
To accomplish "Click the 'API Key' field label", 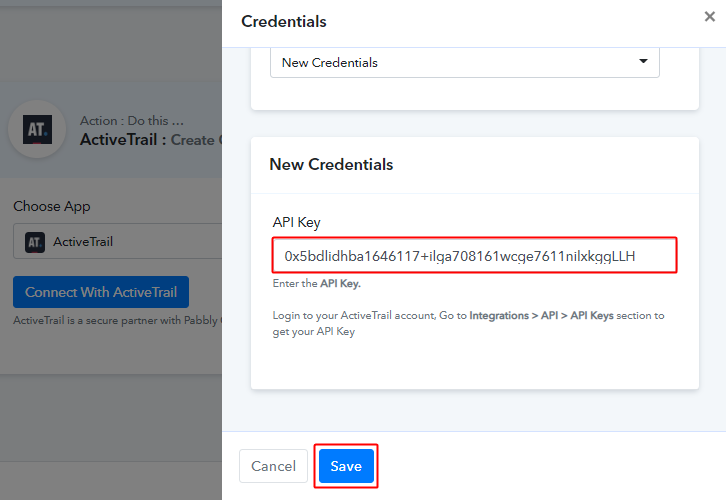I will [x=296, y=223].
